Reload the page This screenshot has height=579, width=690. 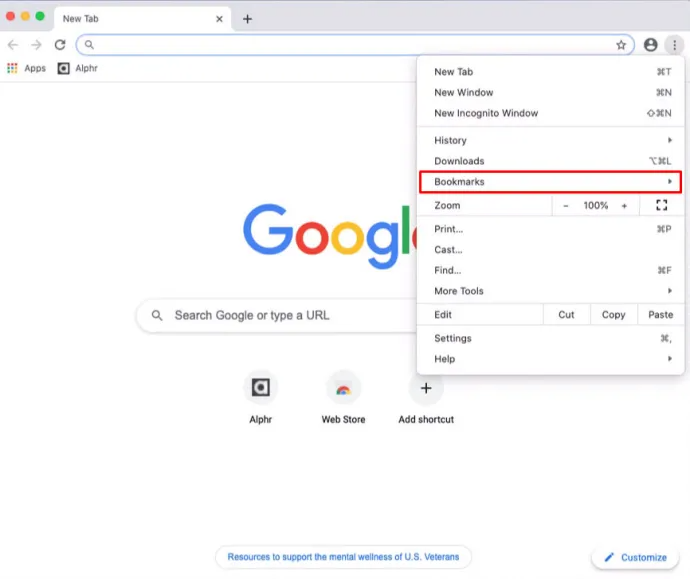click(60, 45)
